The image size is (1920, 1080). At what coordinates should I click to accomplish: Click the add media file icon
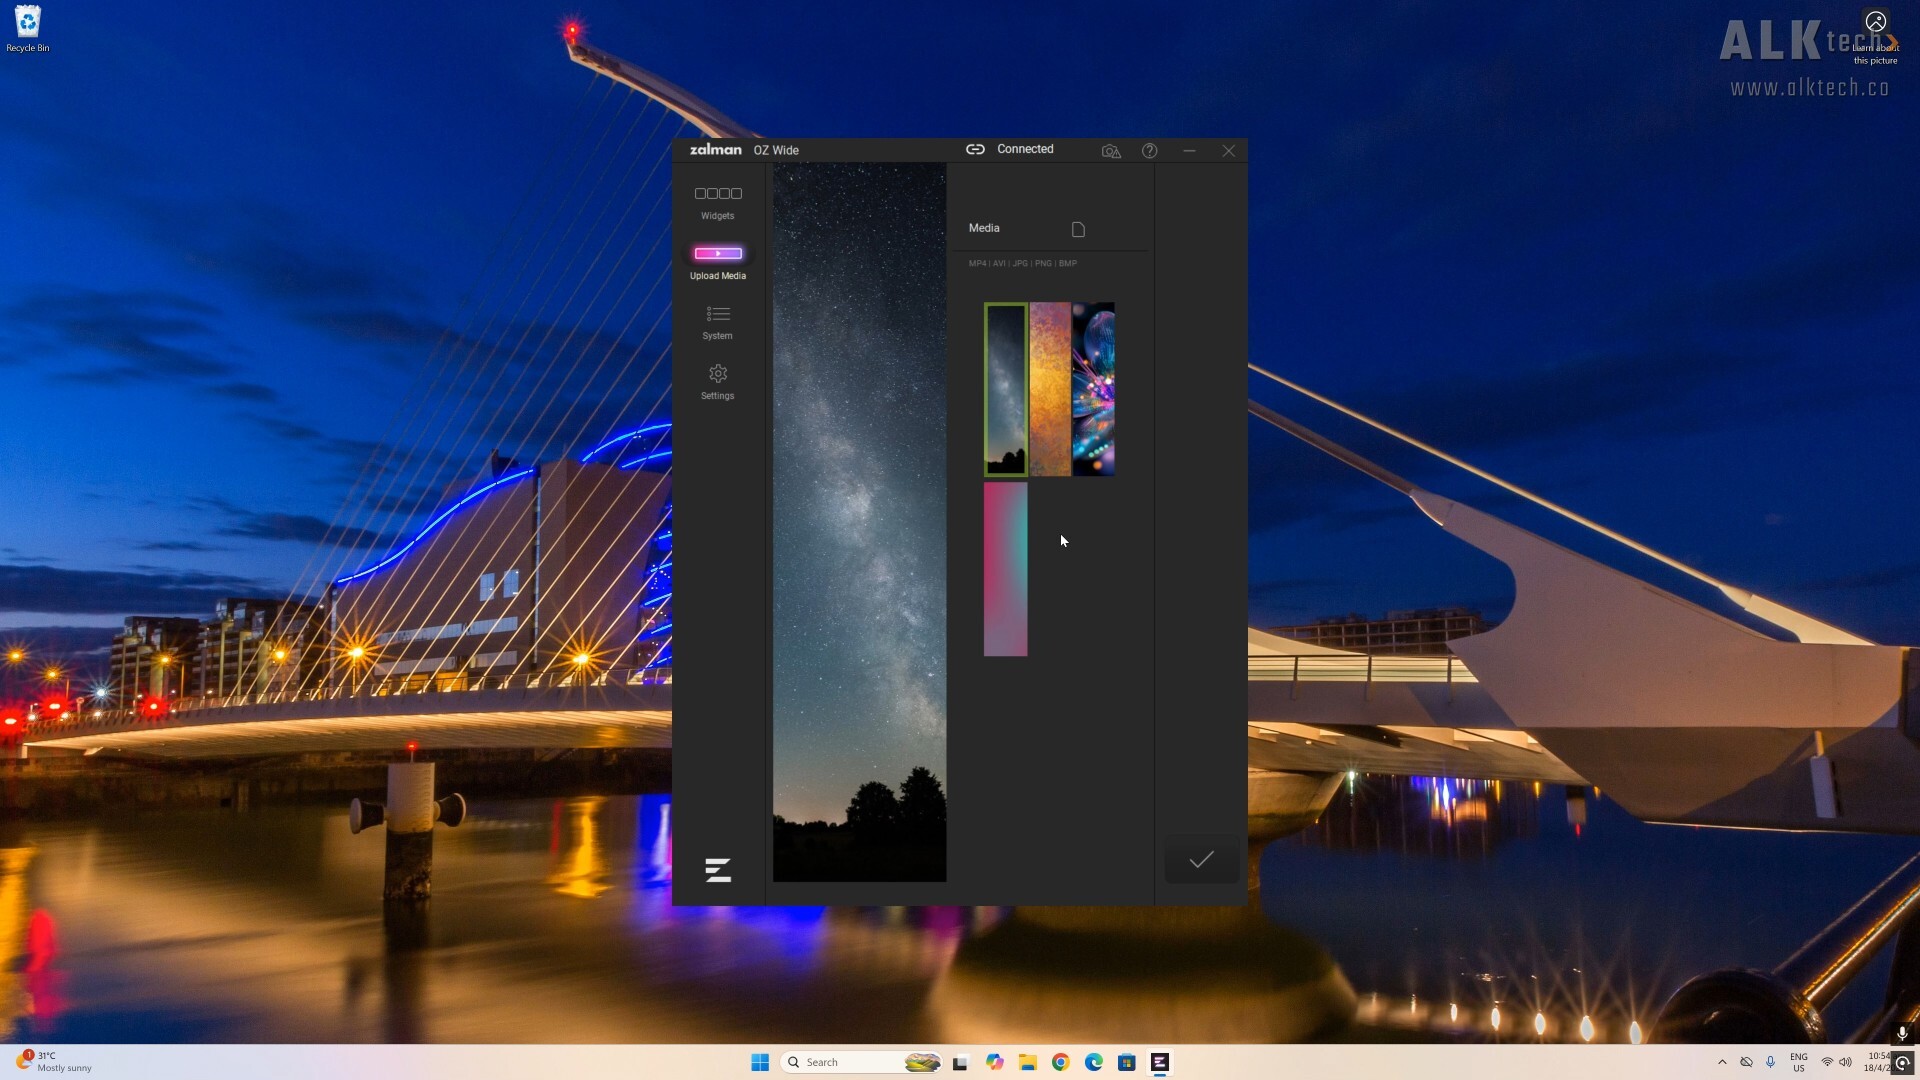coord(1078,229)
